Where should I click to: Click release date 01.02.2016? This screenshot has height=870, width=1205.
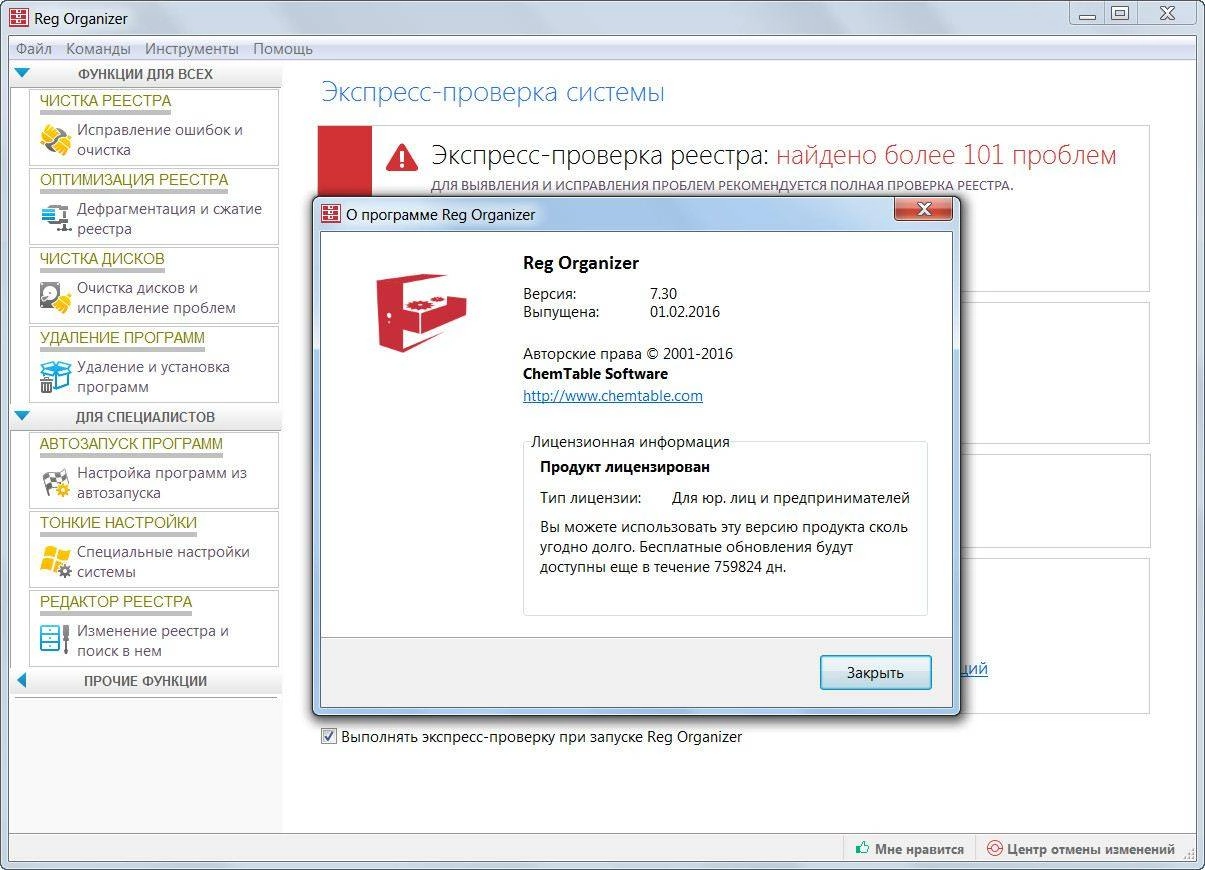[x=685, y=312]
